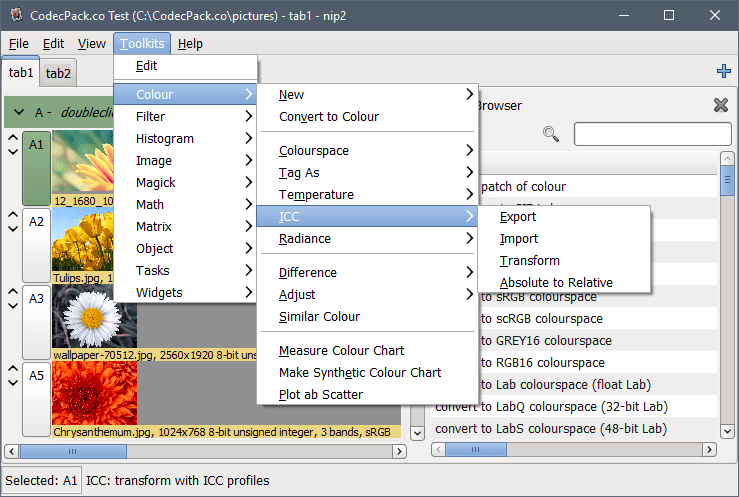Click Measure Colour Chart

[341, 351]
